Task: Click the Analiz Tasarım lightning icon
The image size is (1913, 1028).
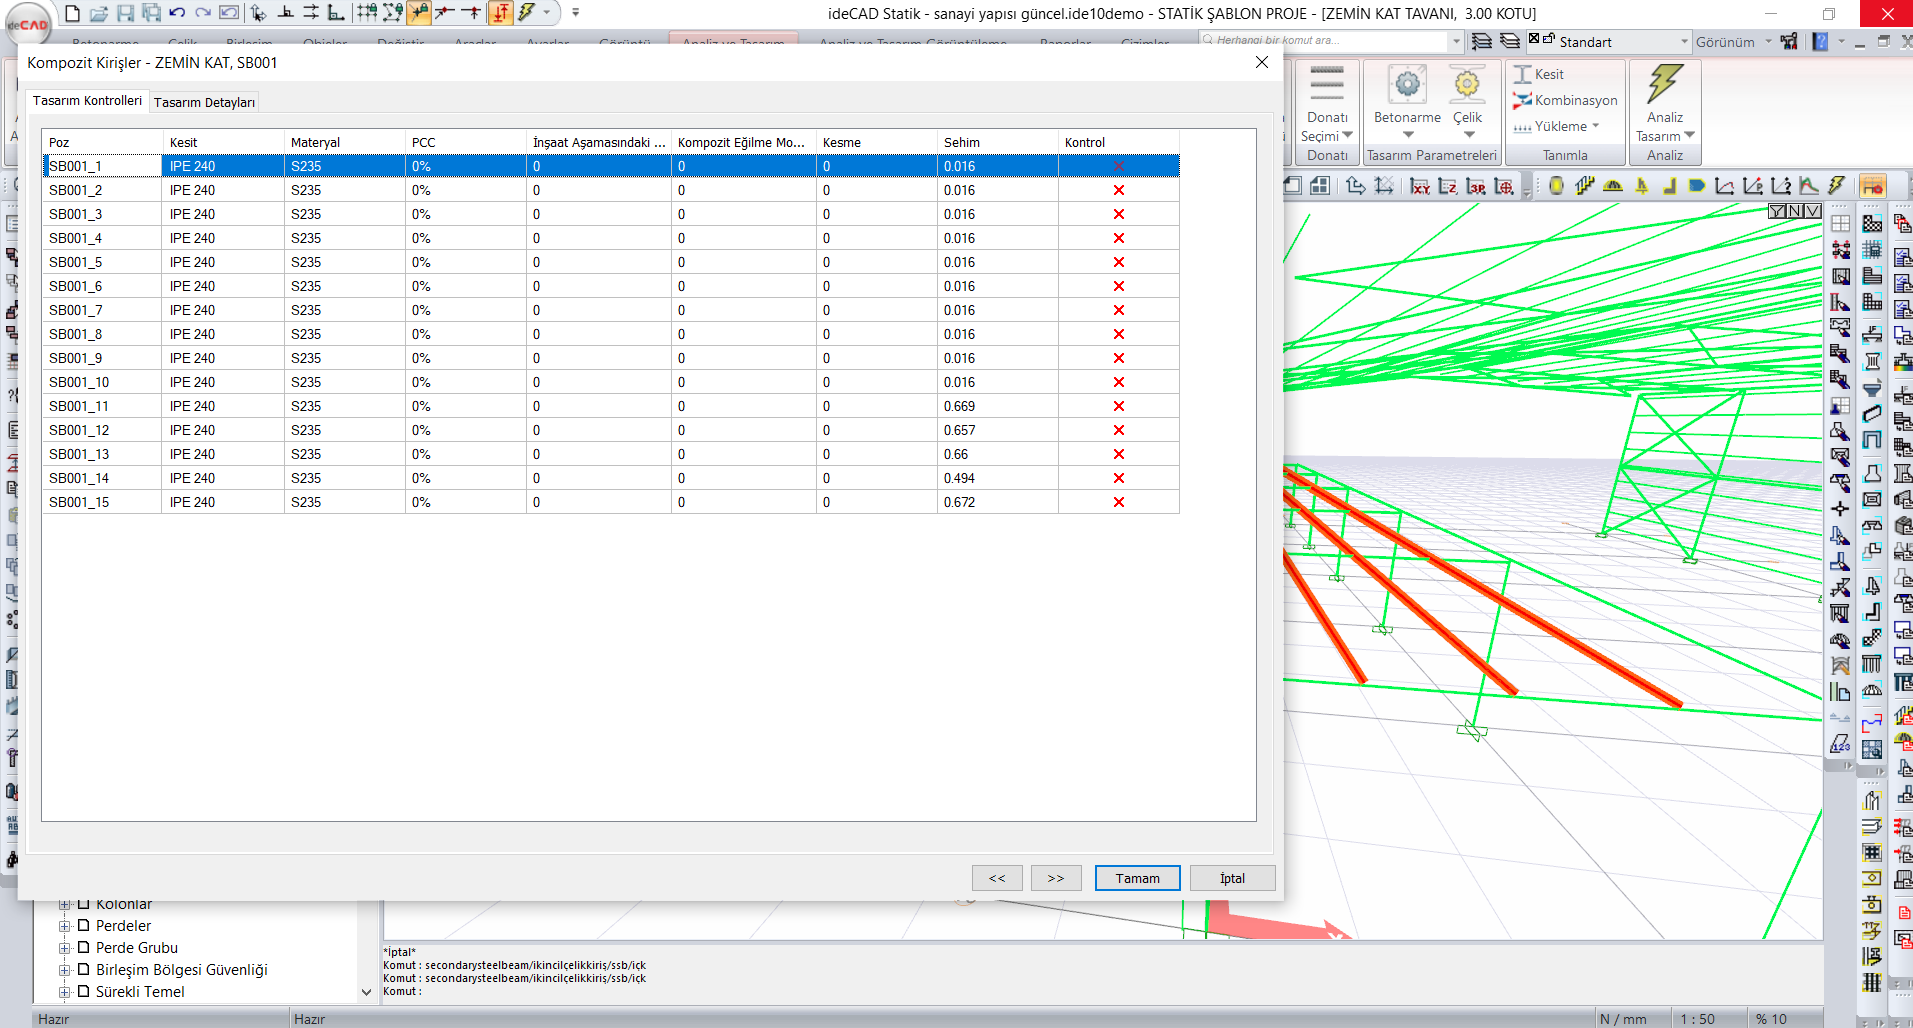Action: coord(1665,85)
